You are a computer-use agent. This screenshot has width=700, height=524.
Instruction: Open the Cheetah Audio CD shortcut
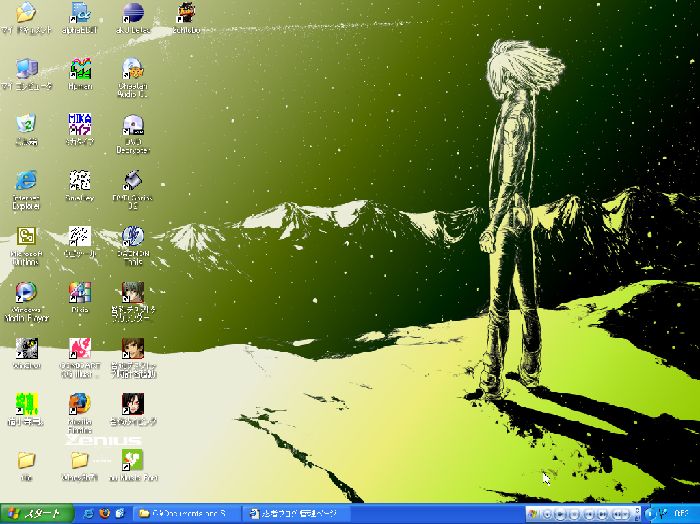133,69
